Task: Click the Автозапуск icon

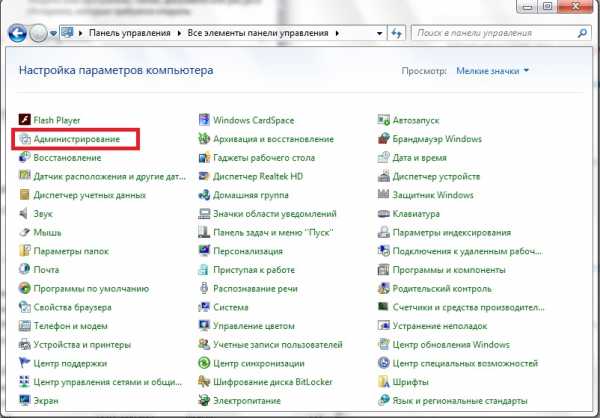Action: point(383,120)
